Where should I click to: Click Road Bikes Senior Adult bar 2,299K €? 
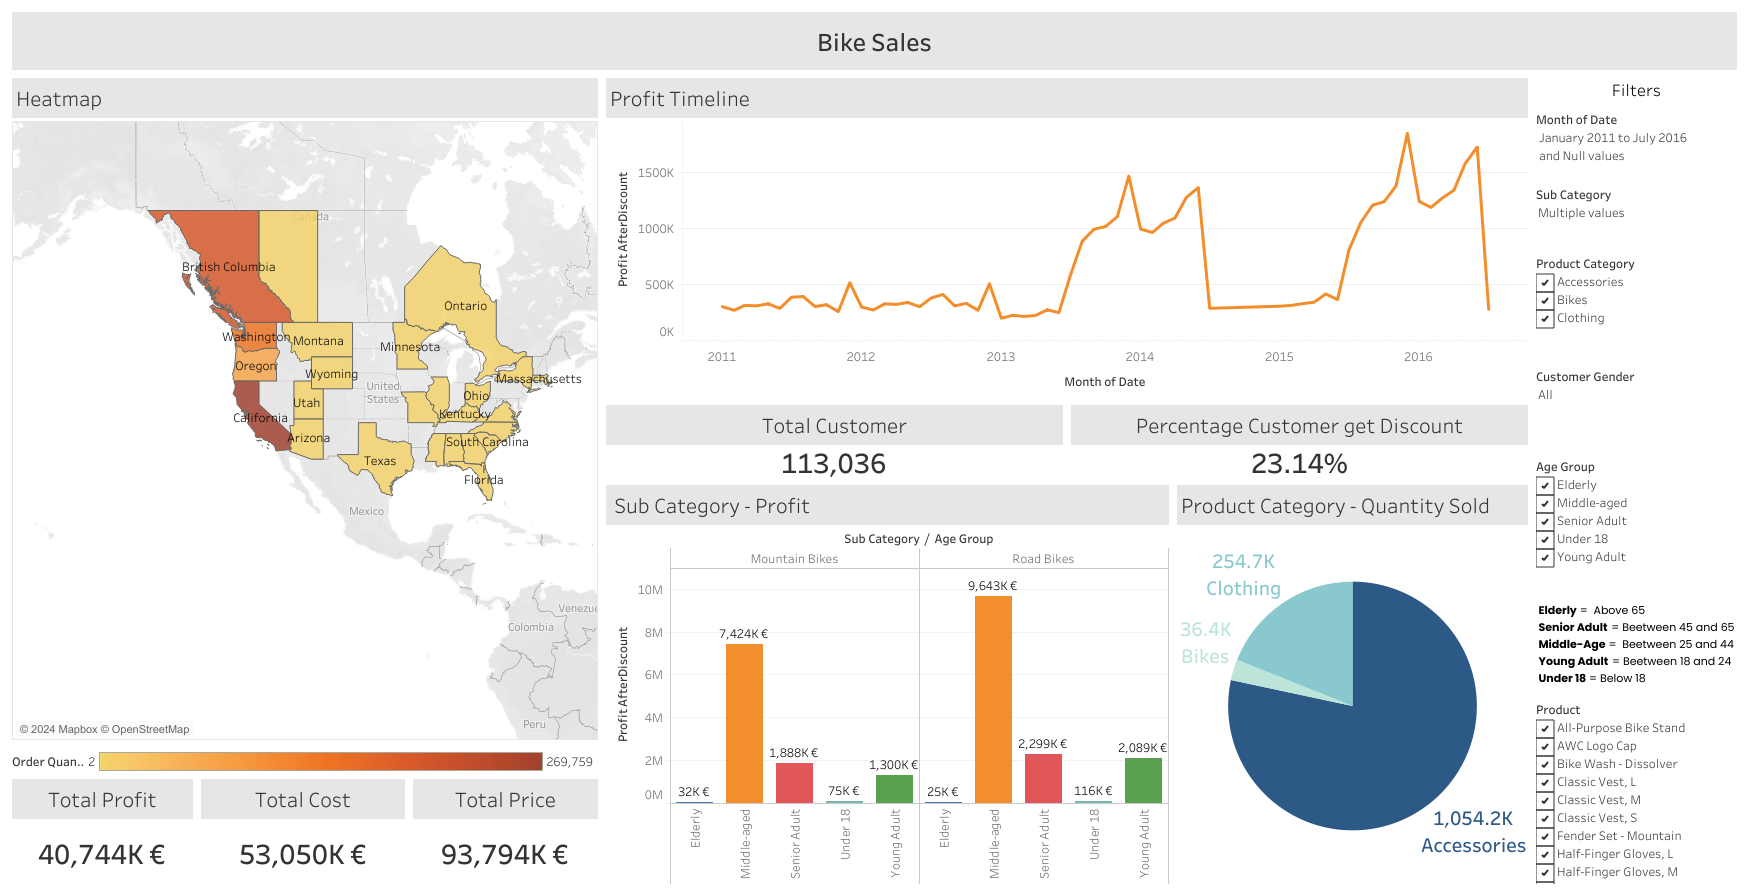(x=1043, y=778)
